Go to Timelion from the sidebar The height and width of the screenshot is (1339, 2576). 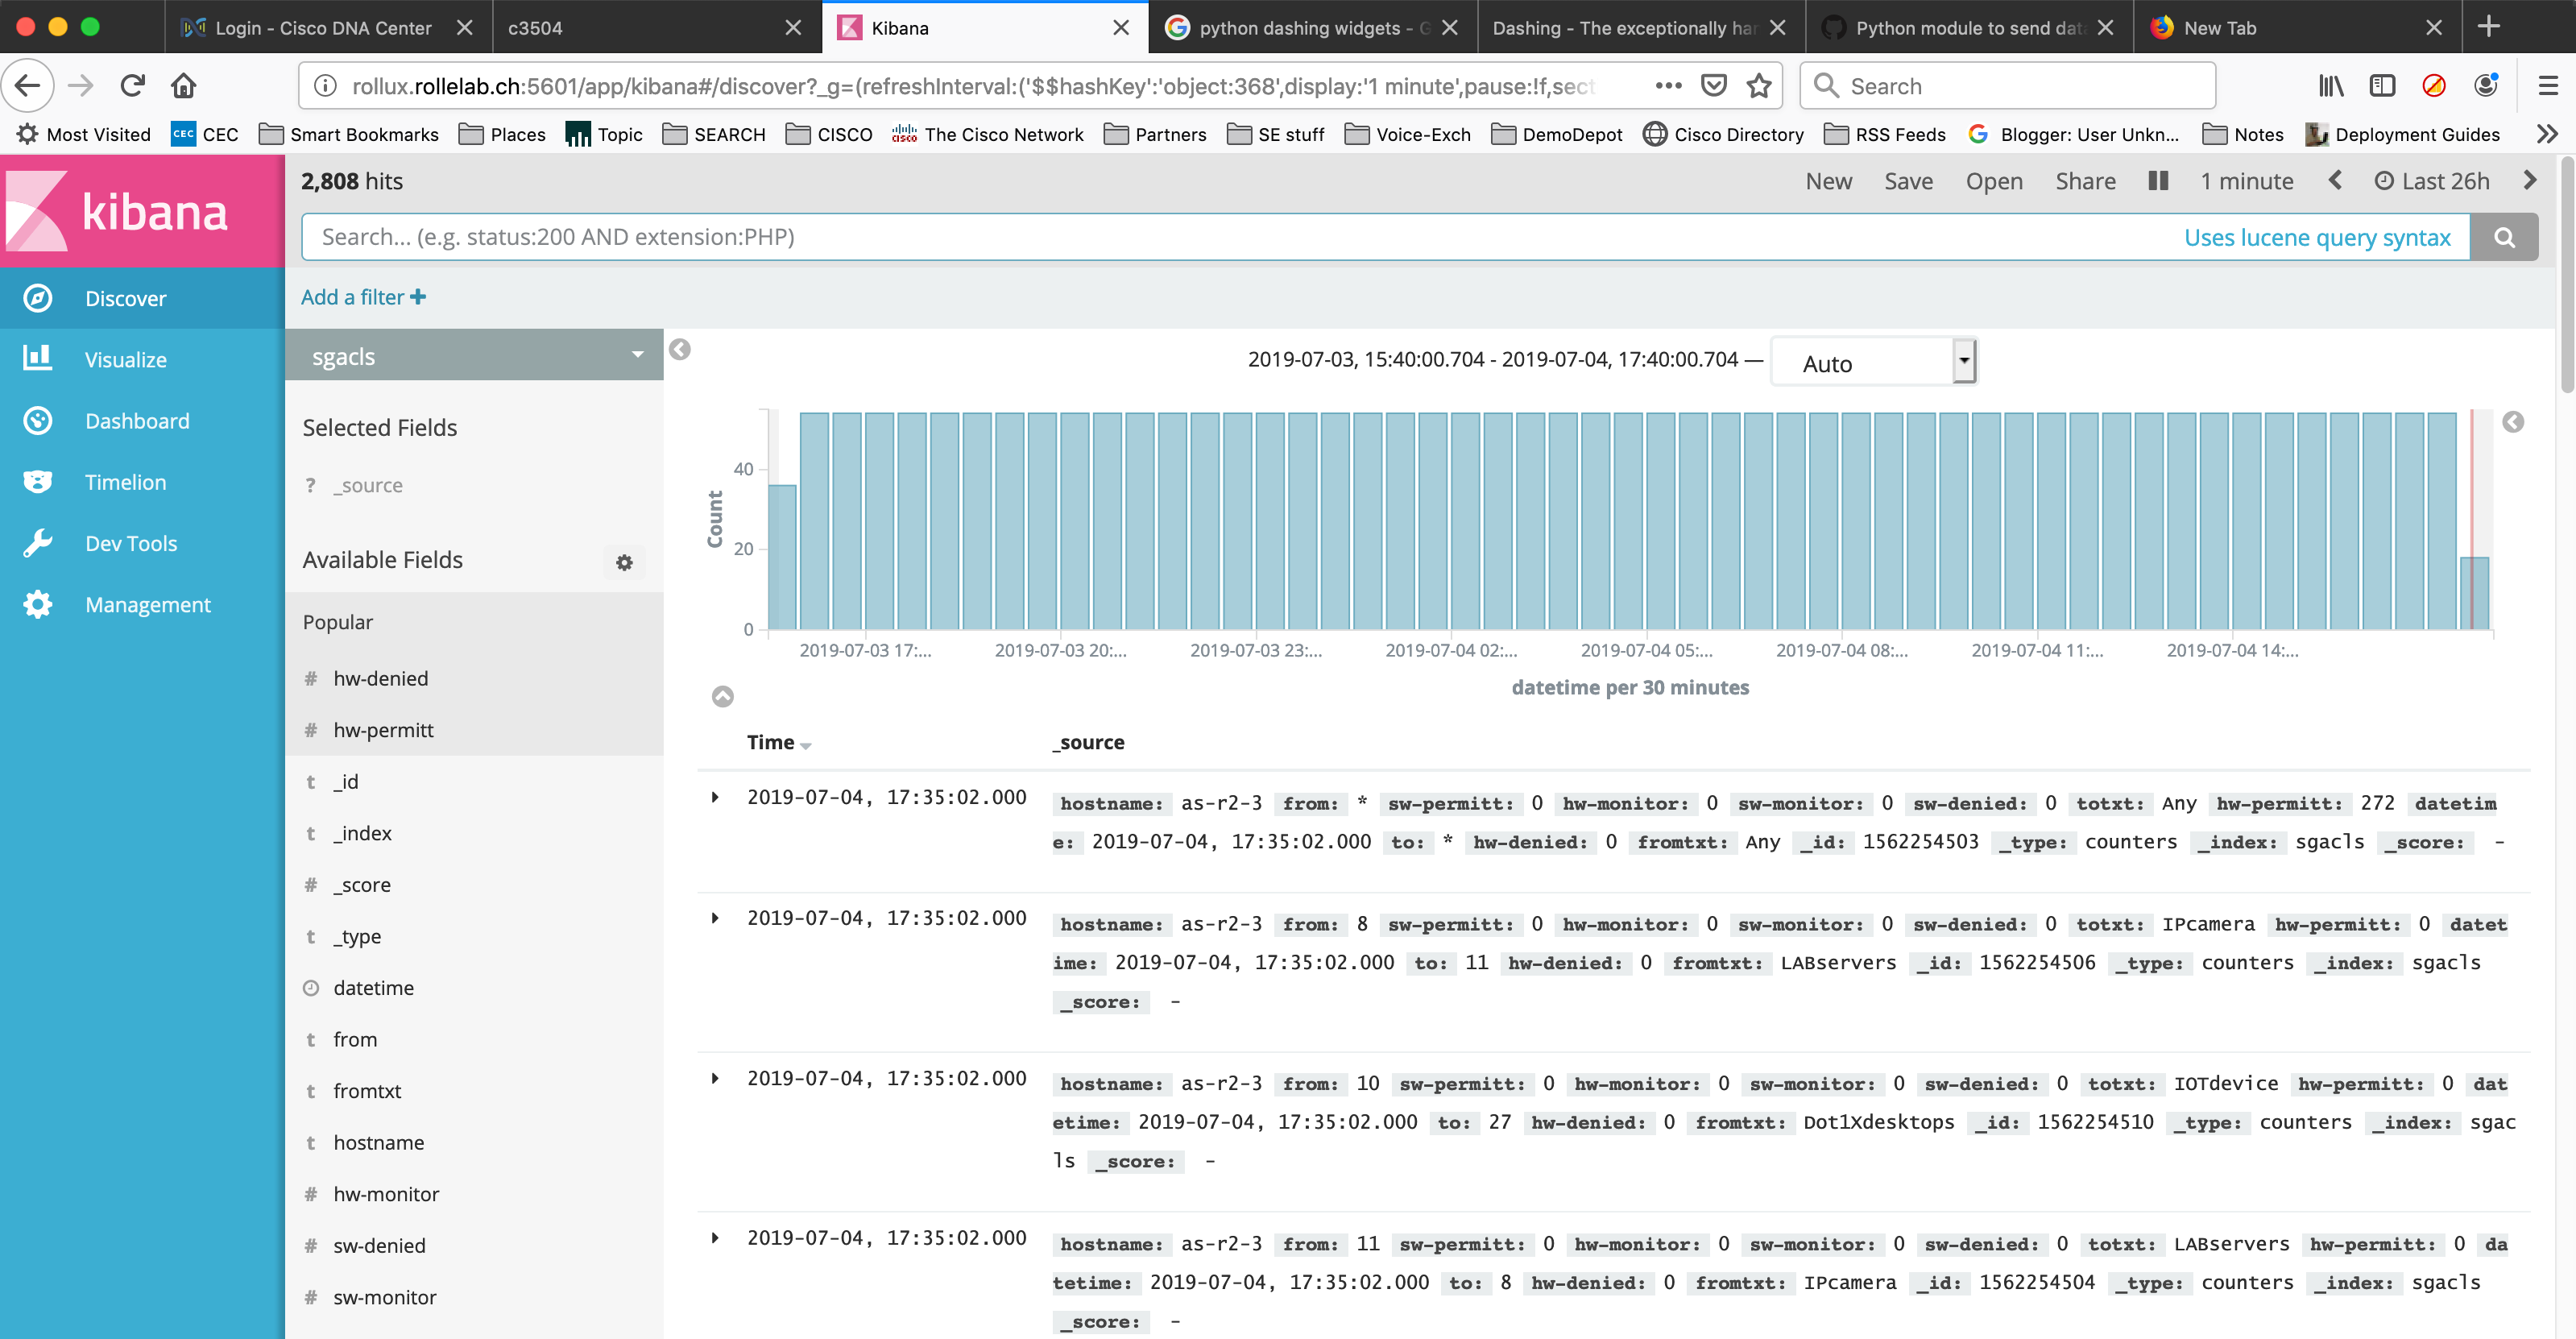[x=125, y=482]
